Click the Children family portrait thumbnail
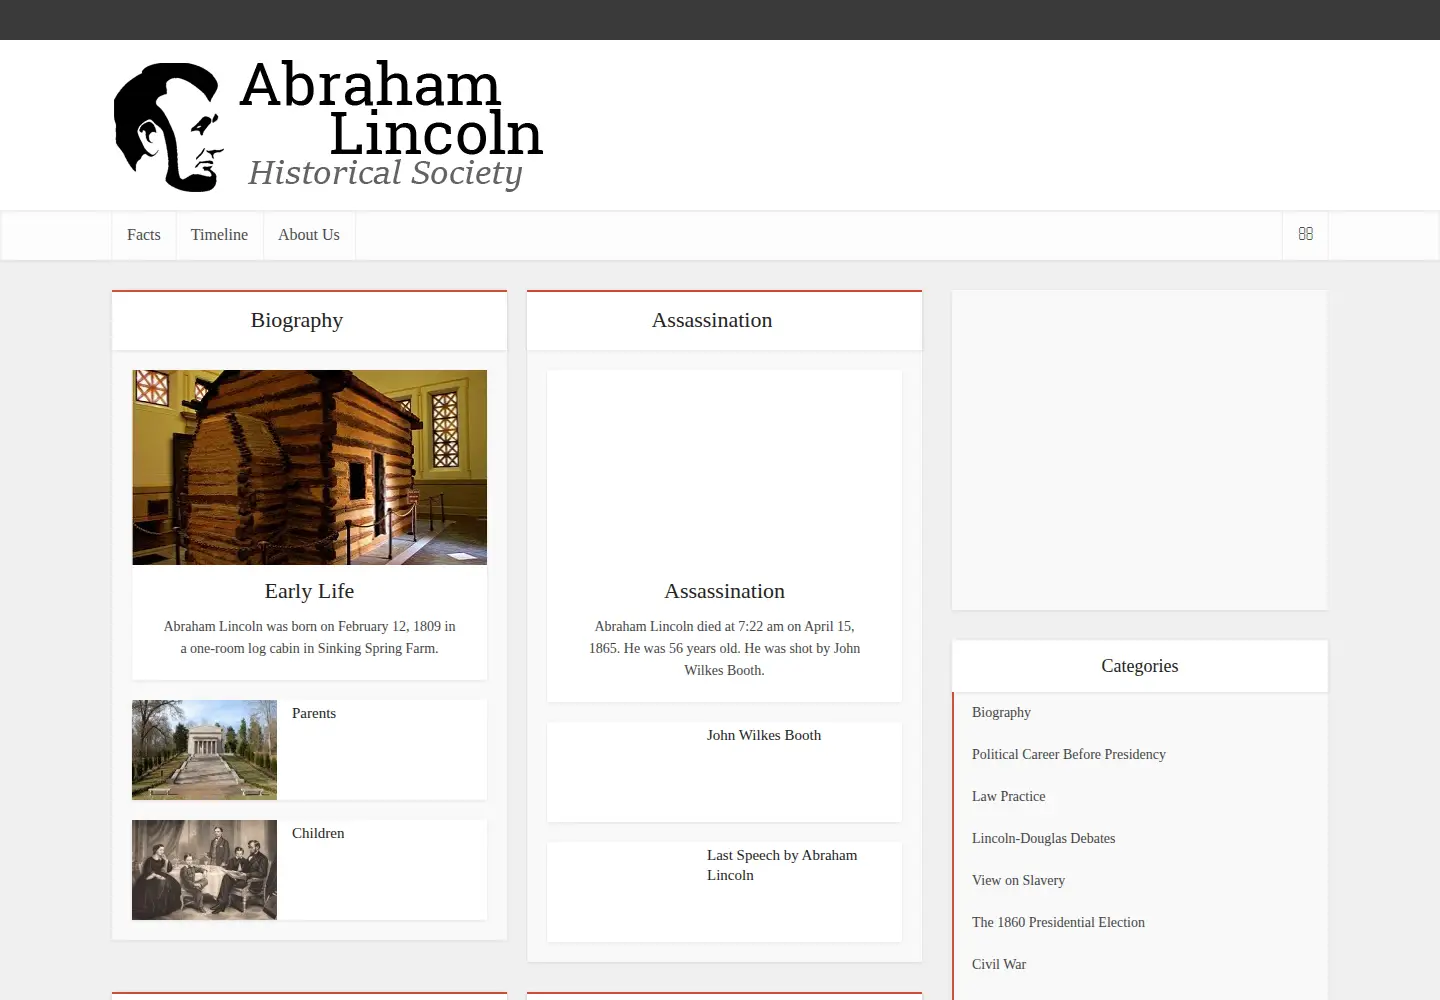1440x1000 pixels. pos(204,870)
